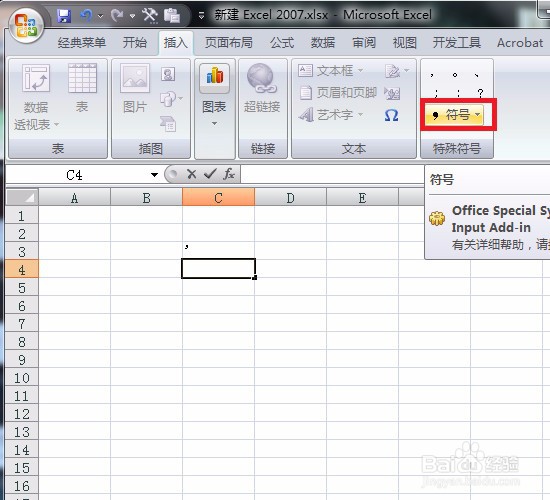Redo the last action
Image resolution: width=550 pixels, height=500 pixels.
click(x=117, y=15)
